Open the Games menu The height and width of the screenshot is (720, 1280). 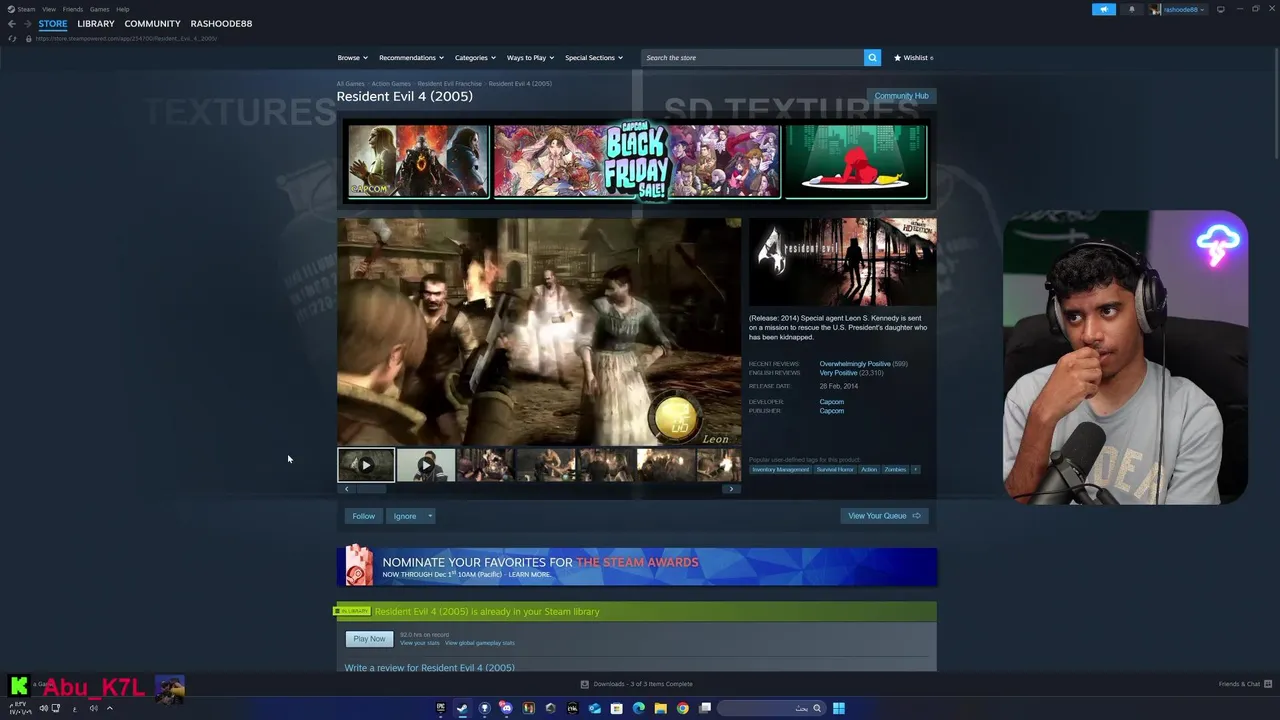click(x=100, y=9)
